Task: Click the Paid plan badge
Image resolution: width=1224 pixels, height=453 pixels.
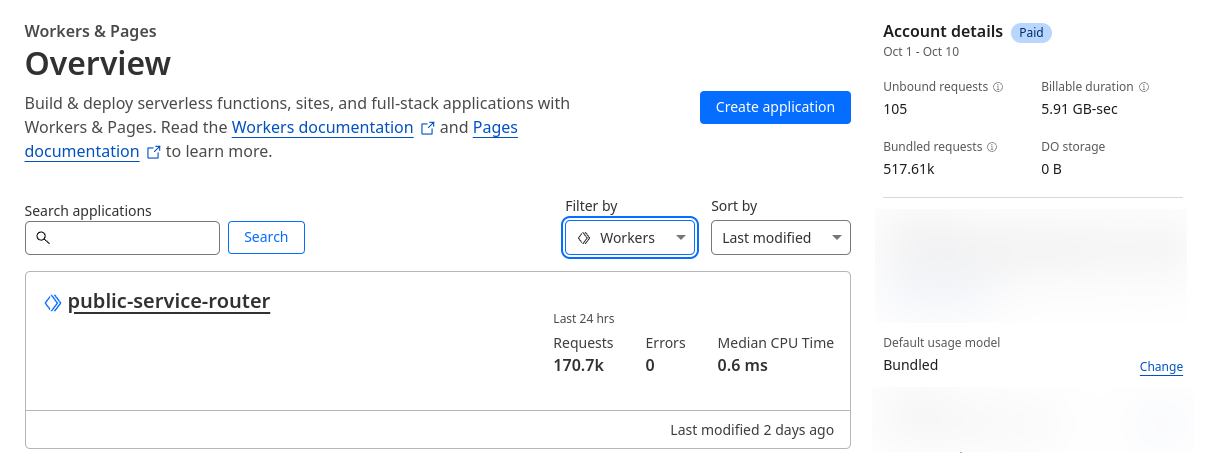Action: (1031, 33)
